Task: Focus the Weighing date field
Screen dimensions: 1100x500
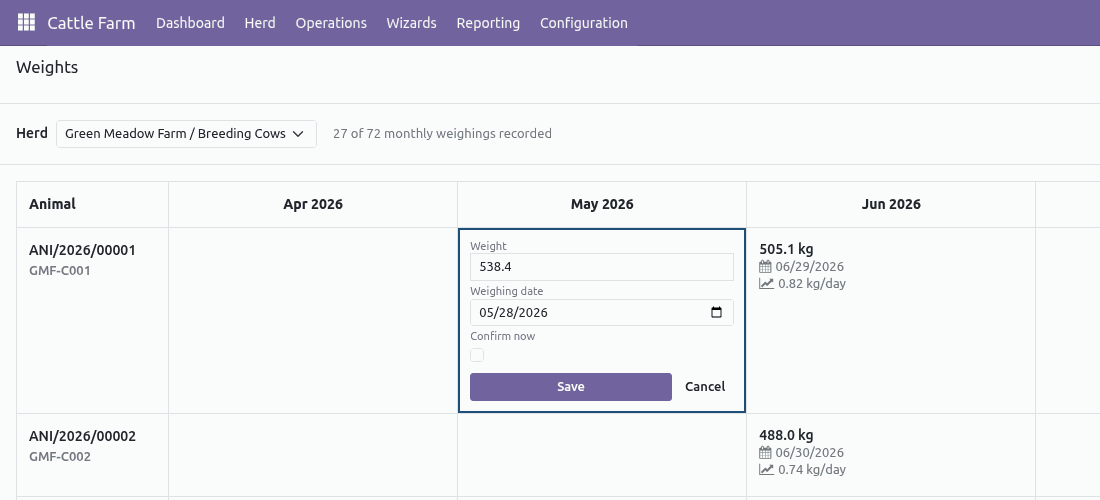Action: tap(602, 313)
